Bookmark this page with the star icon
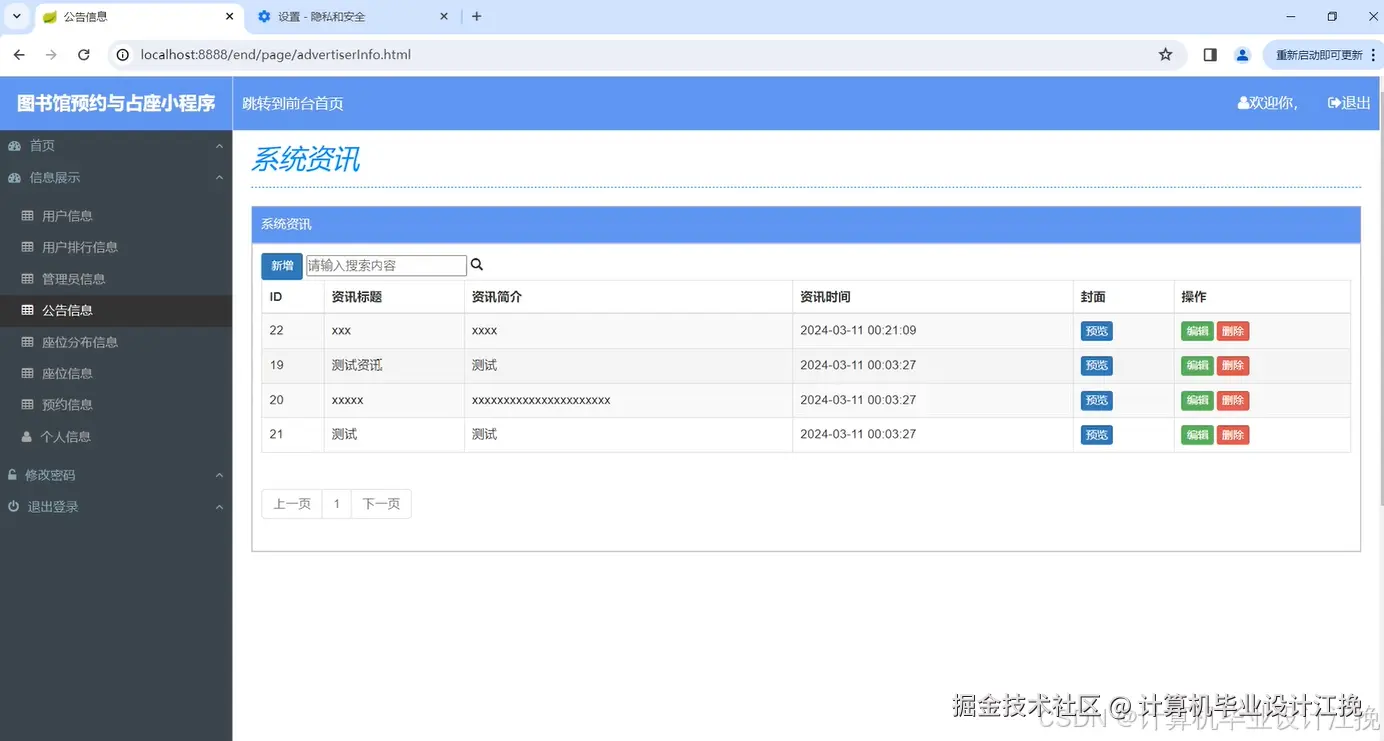 1165,55
